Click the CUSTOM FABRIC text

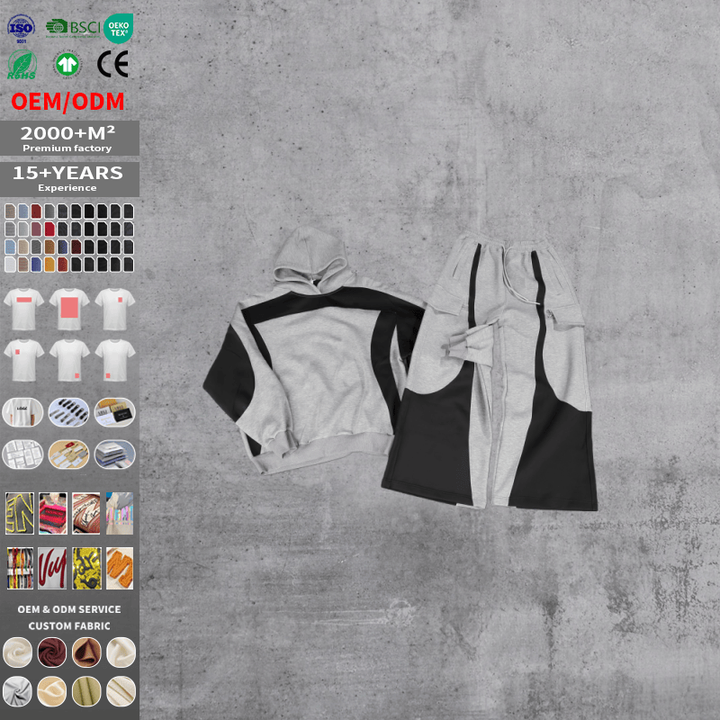[x=69, y=626]
